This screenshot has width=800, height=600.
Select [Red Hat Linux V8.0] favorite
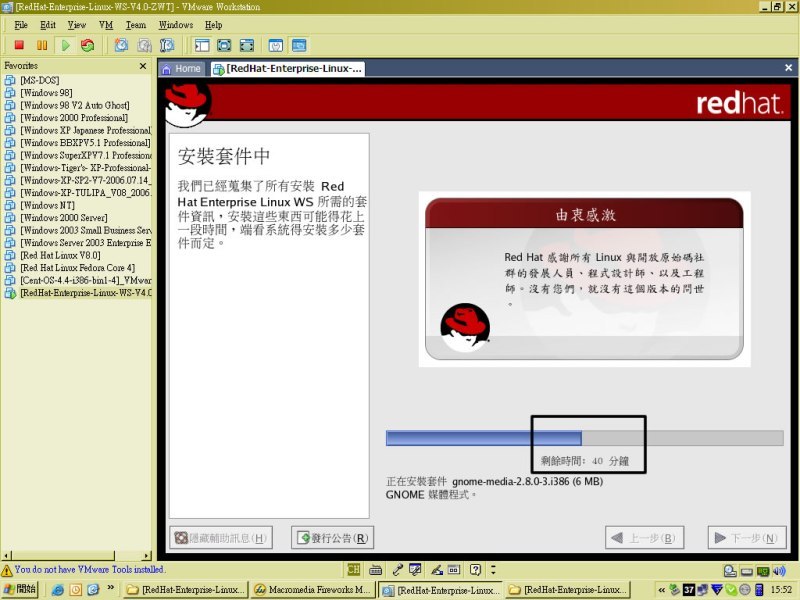pos(60,255)
